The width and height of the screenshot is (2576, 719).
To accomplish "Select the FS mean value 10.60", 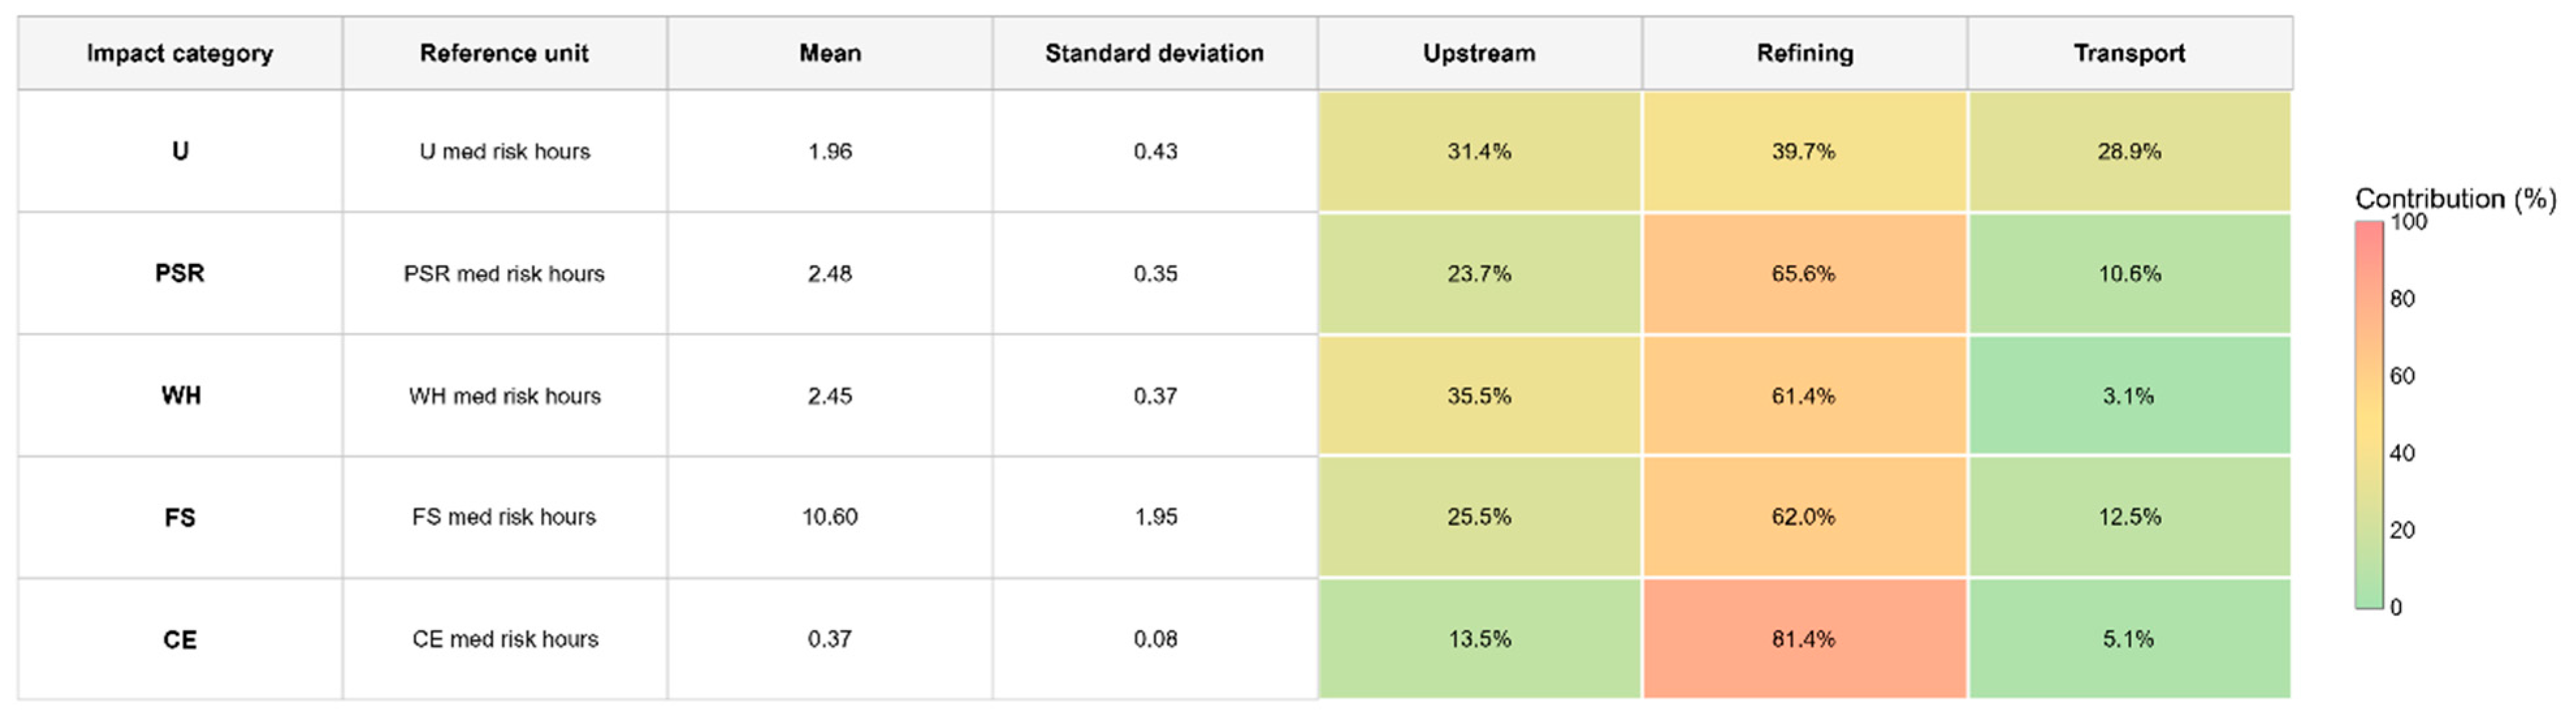I will (830, 517).
